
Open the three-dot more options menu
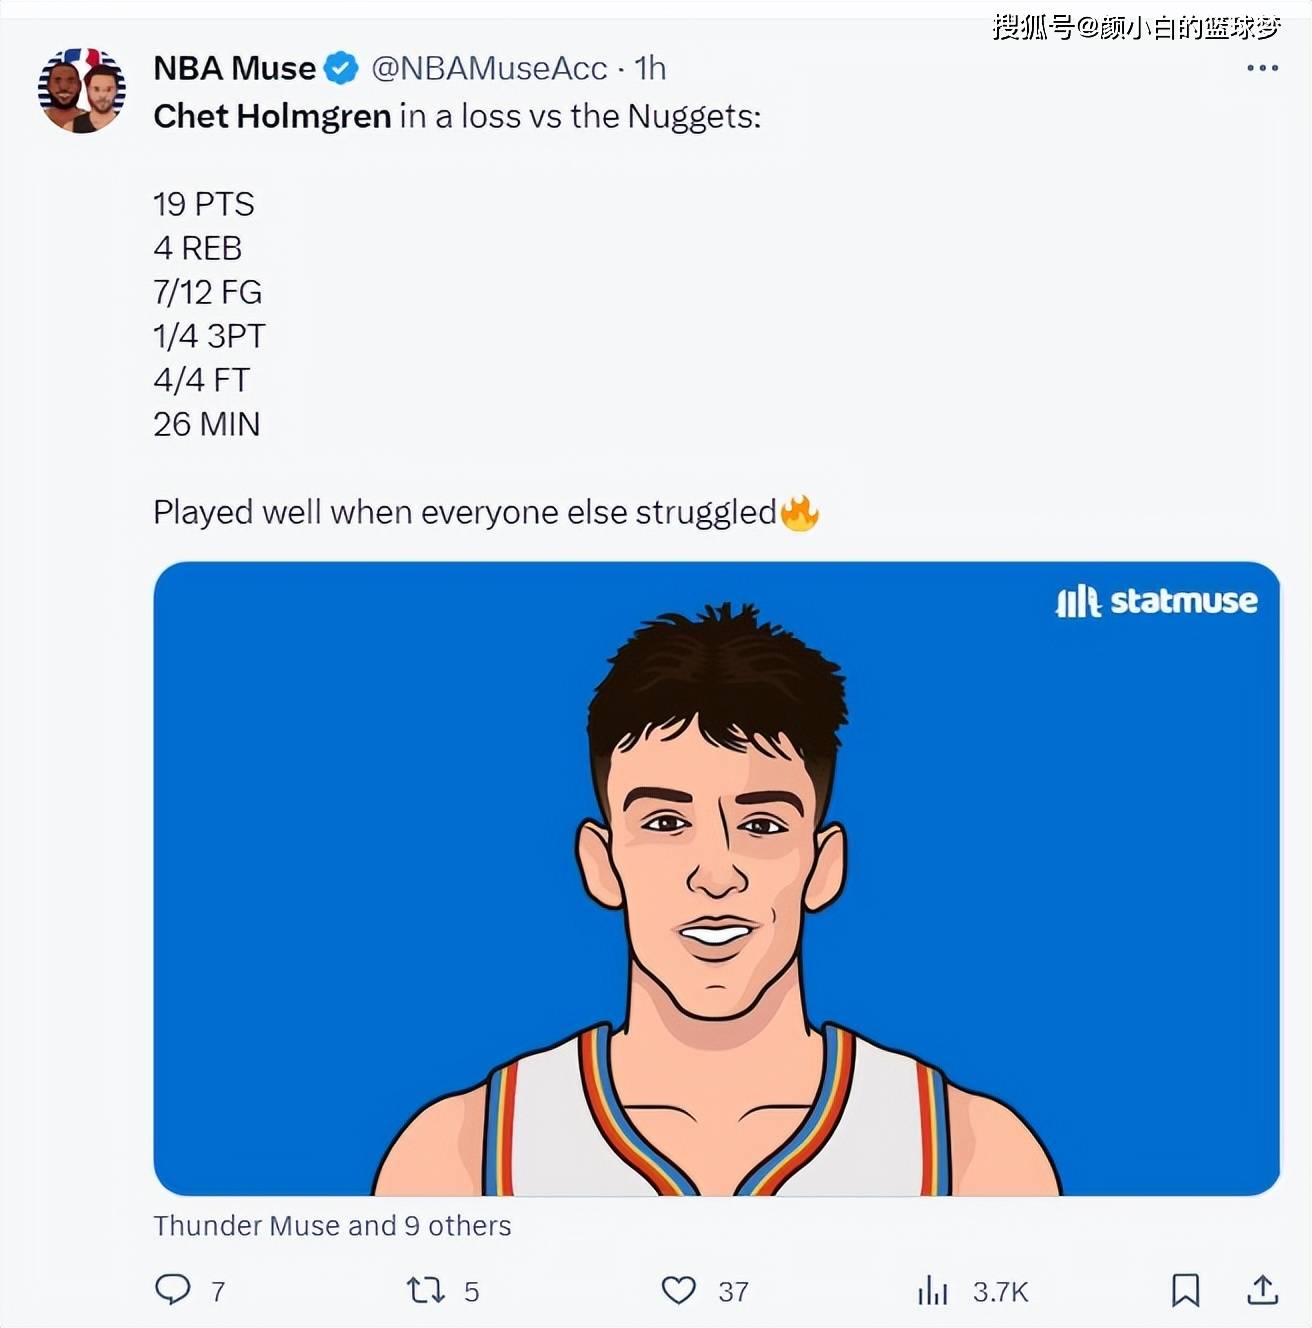pos(1262,68)
